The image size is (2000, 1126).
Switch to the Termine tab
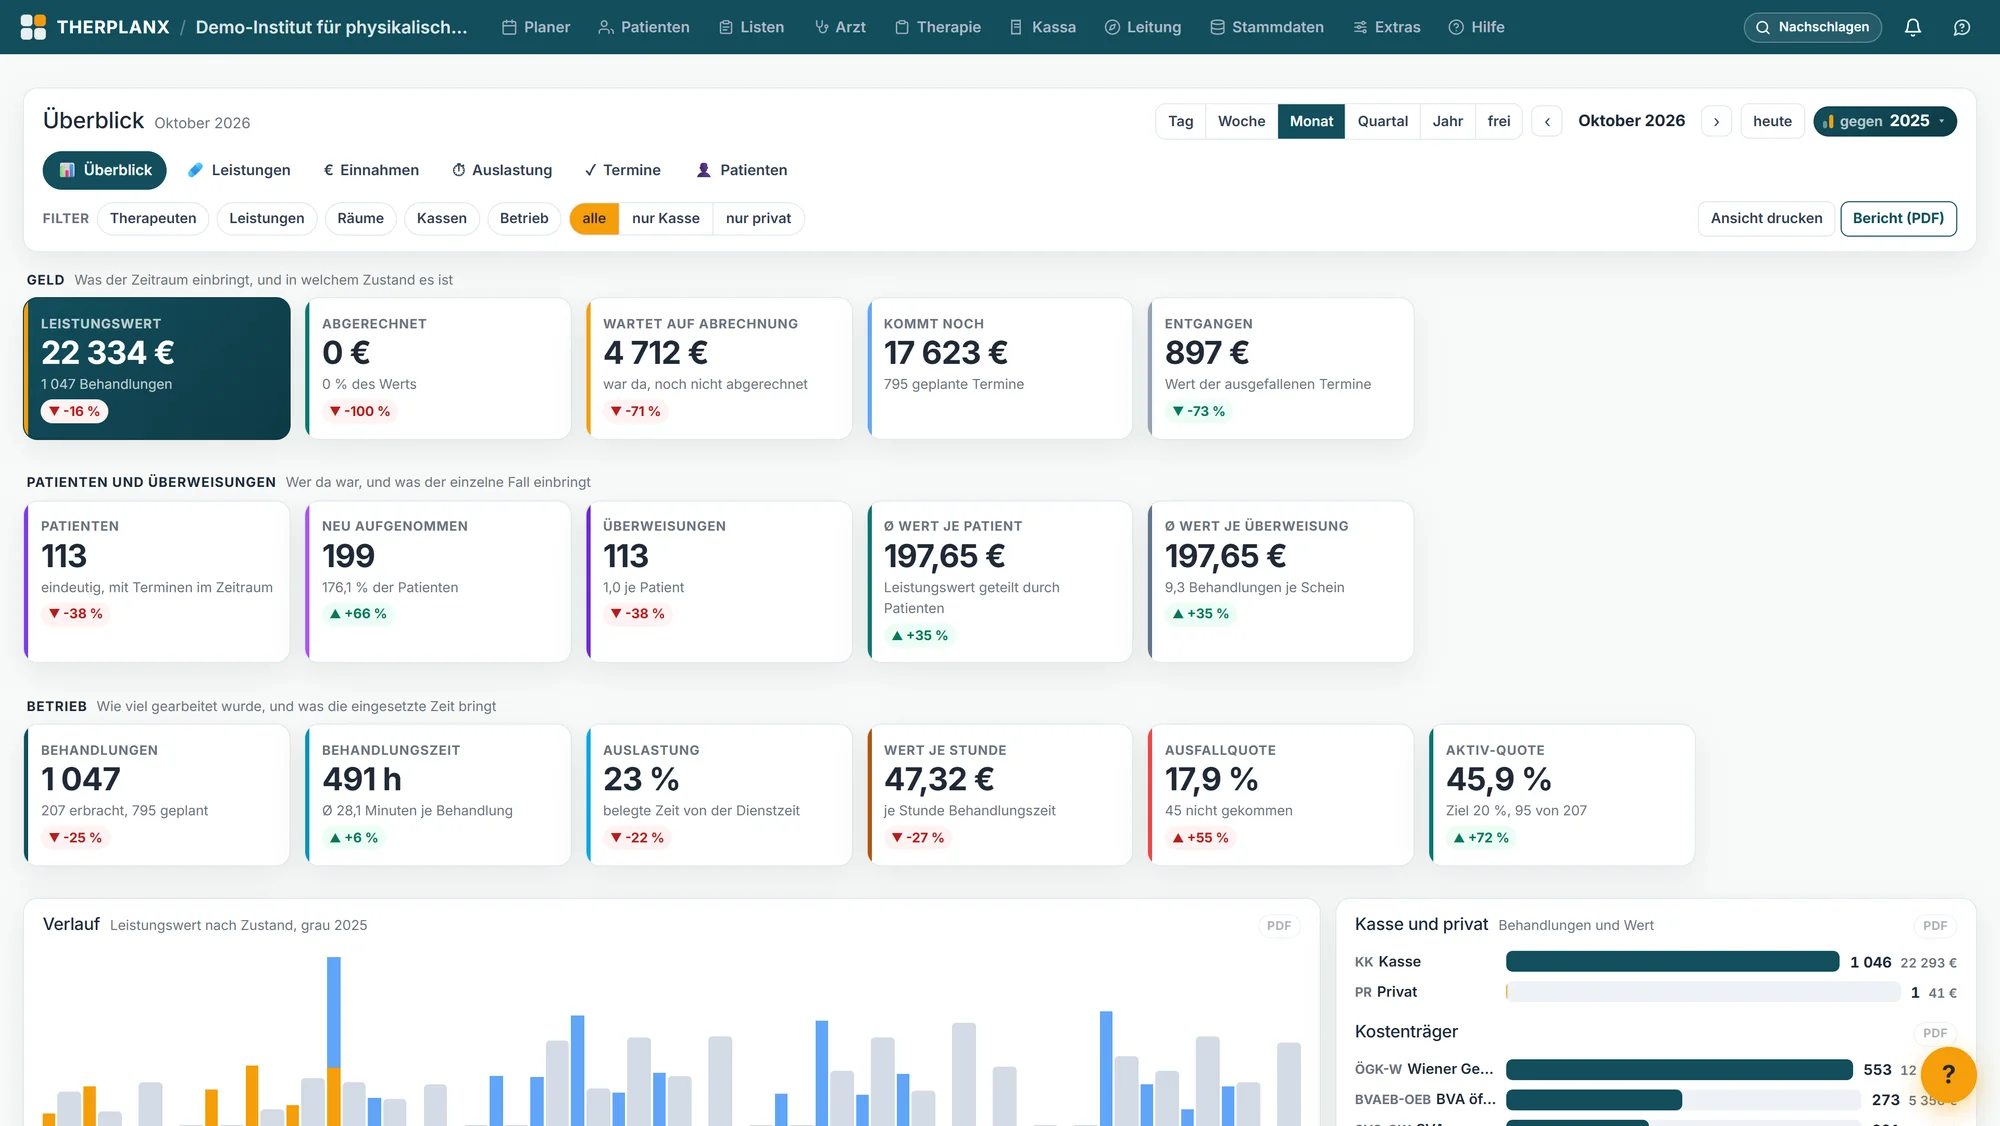[x=622, y=170]
